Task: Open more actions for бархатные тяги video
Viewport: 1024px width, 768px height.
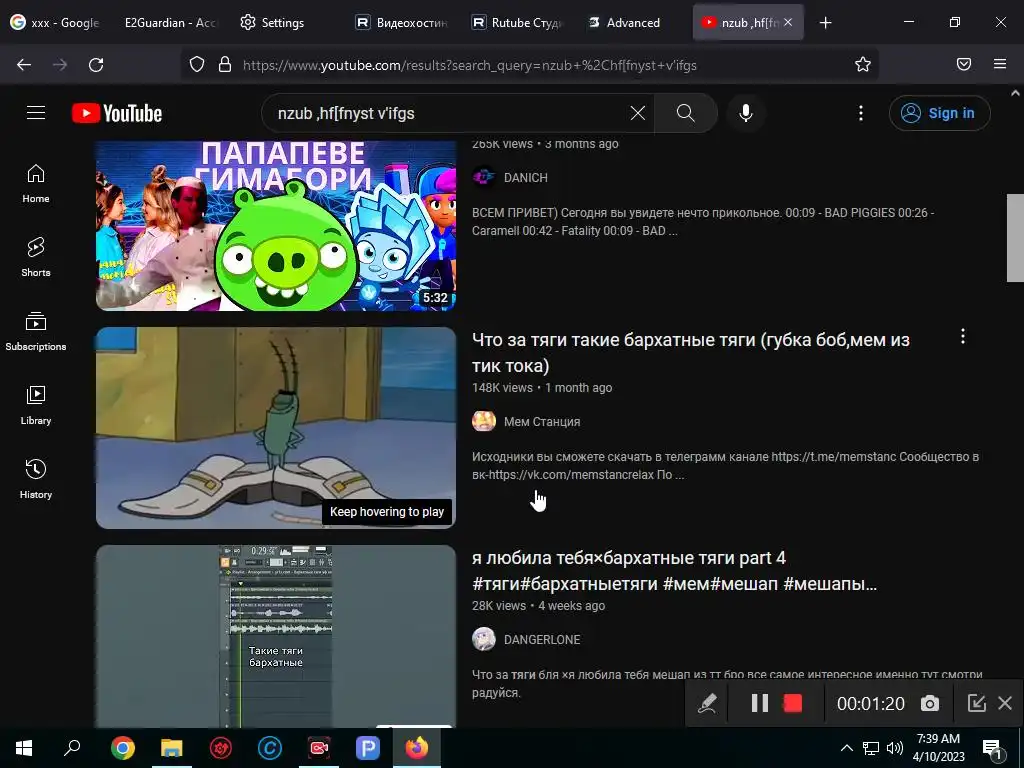Action: pos(962,336)
